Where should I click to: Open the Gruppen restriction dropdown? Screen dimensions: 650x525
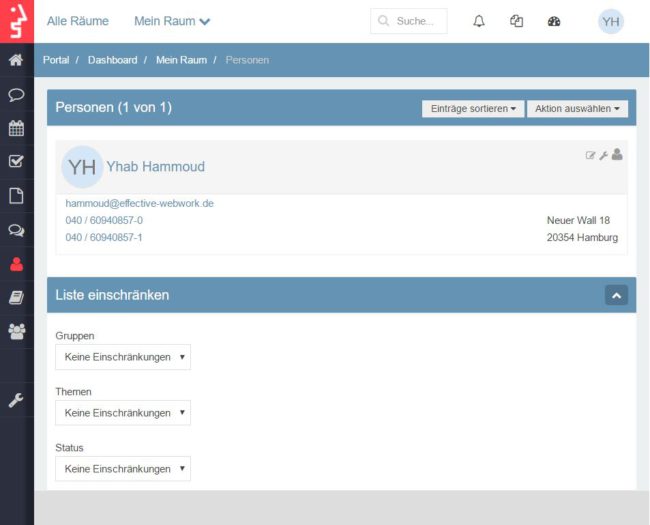[x=123, y=357]
